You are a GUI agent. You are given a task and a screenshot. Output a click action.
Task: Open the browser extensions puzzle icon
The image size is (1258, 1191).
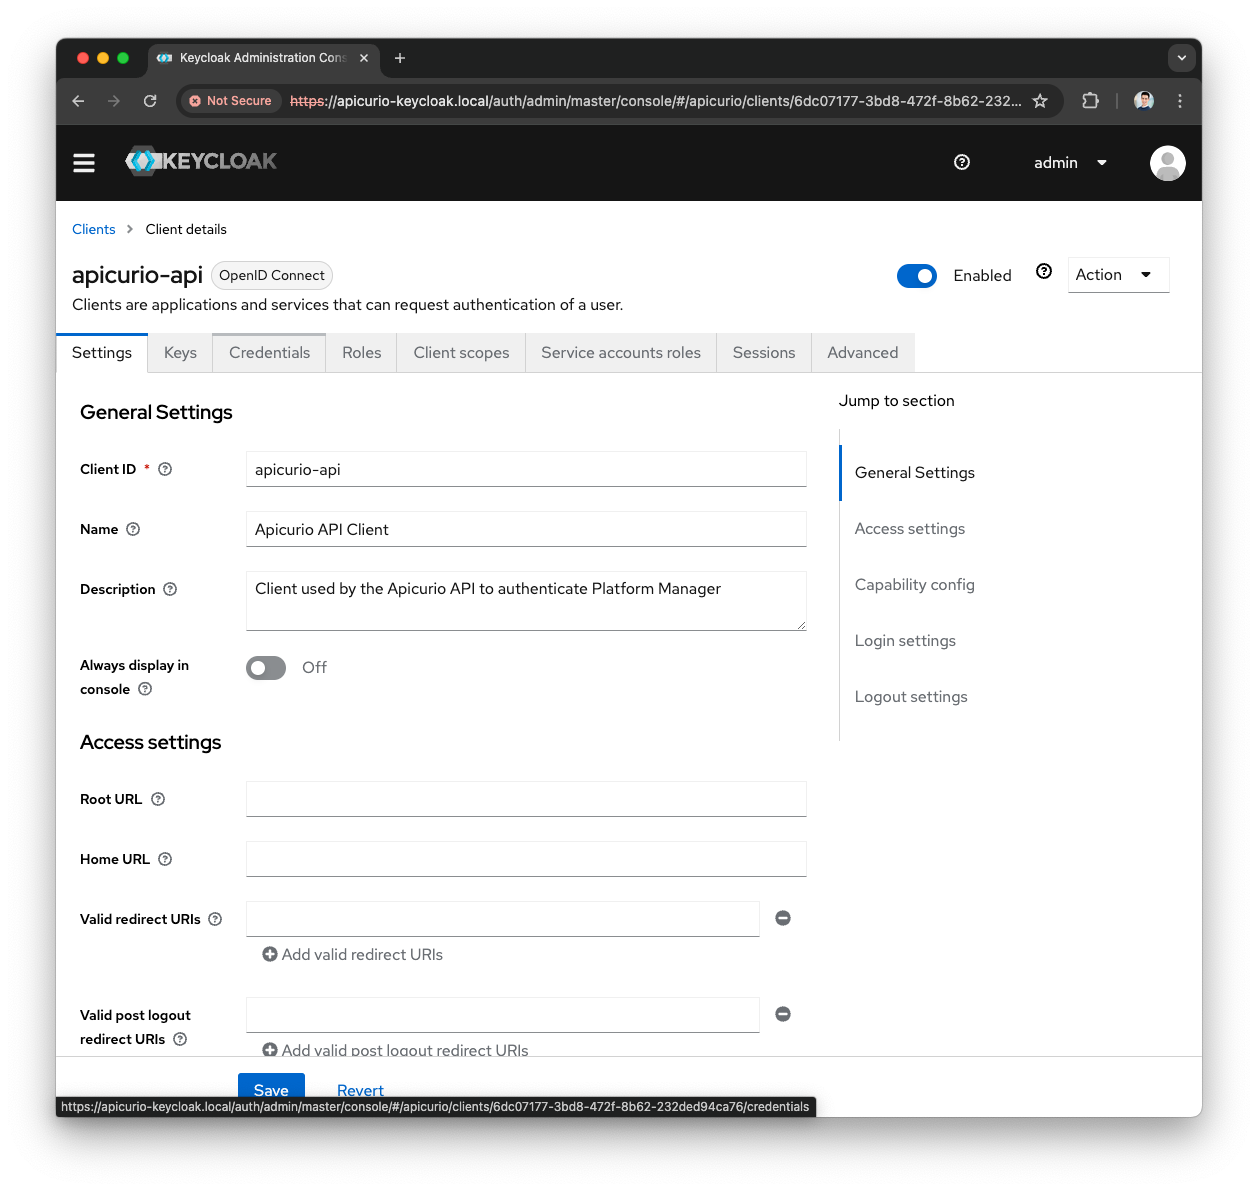[1090, 101]
